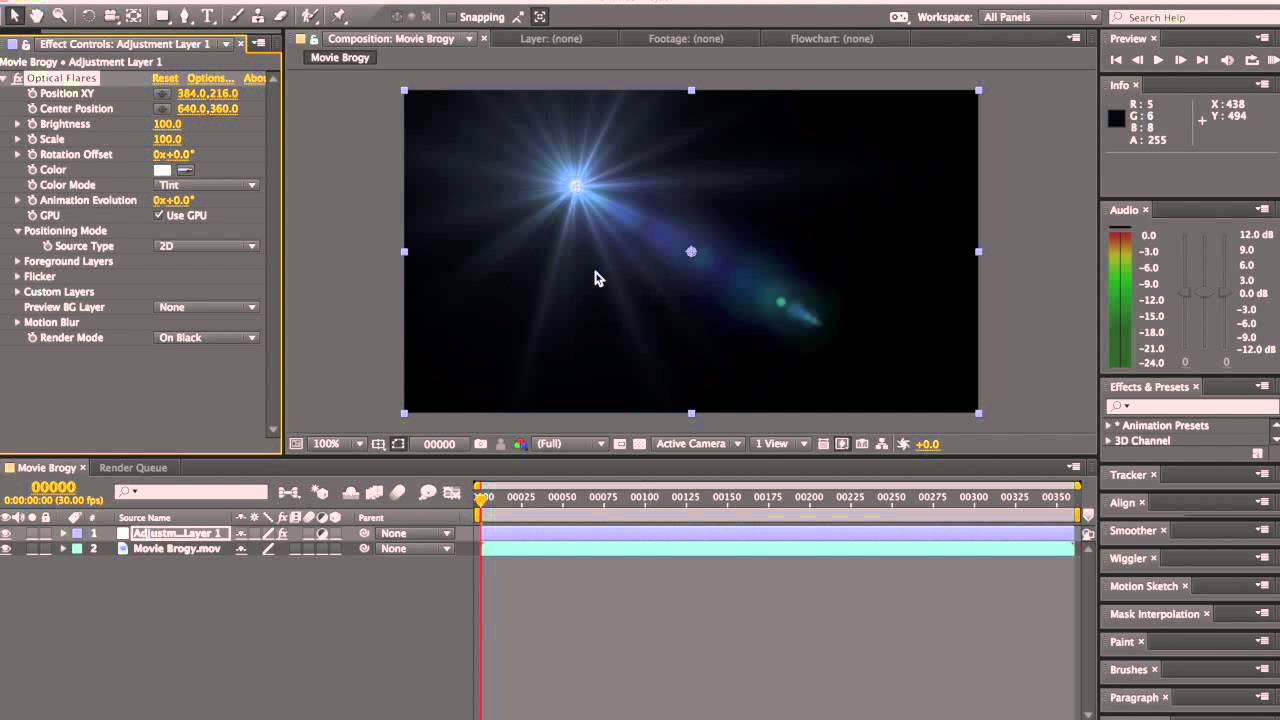
Task: Click the Color eyedropper for Optical Flares
Action: (x=185, y=170)
